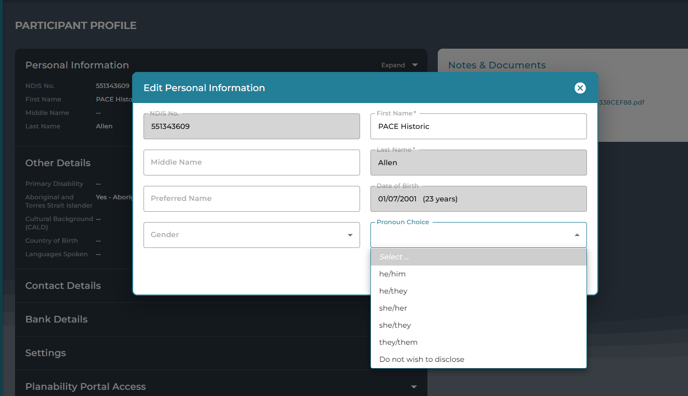Screen dimensions: 688x396
Task: Expand the Personal Information section arrow
Action: [x=415, y=65]
